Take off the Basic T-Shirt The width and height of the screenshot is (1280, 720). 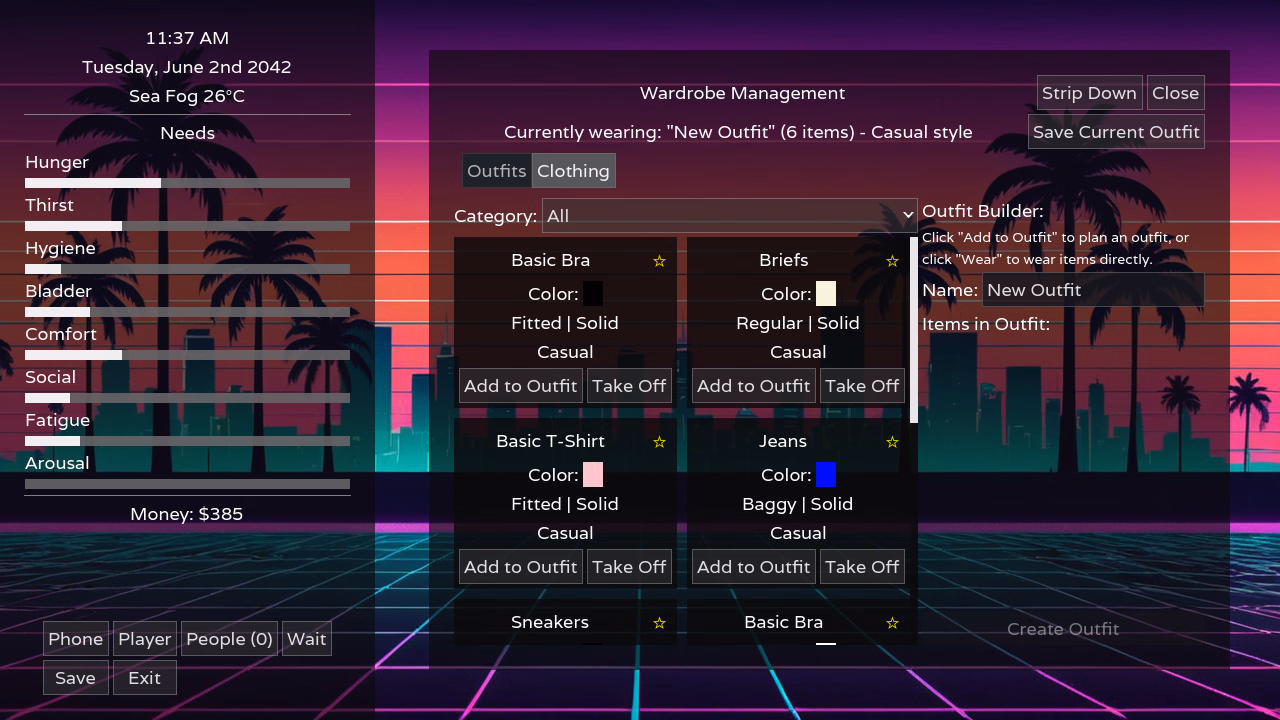click(629, 567)
